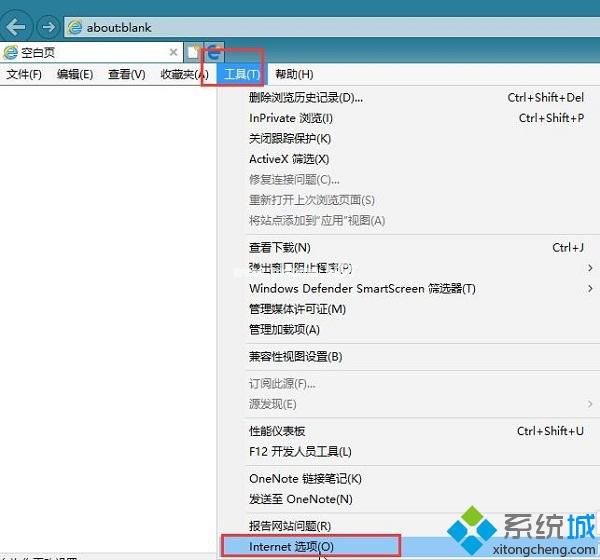Image resolution: width=600 pixels, height=560 pixels.
Task: Open the 文件(F) menu
Action: [x=24, y=74]
